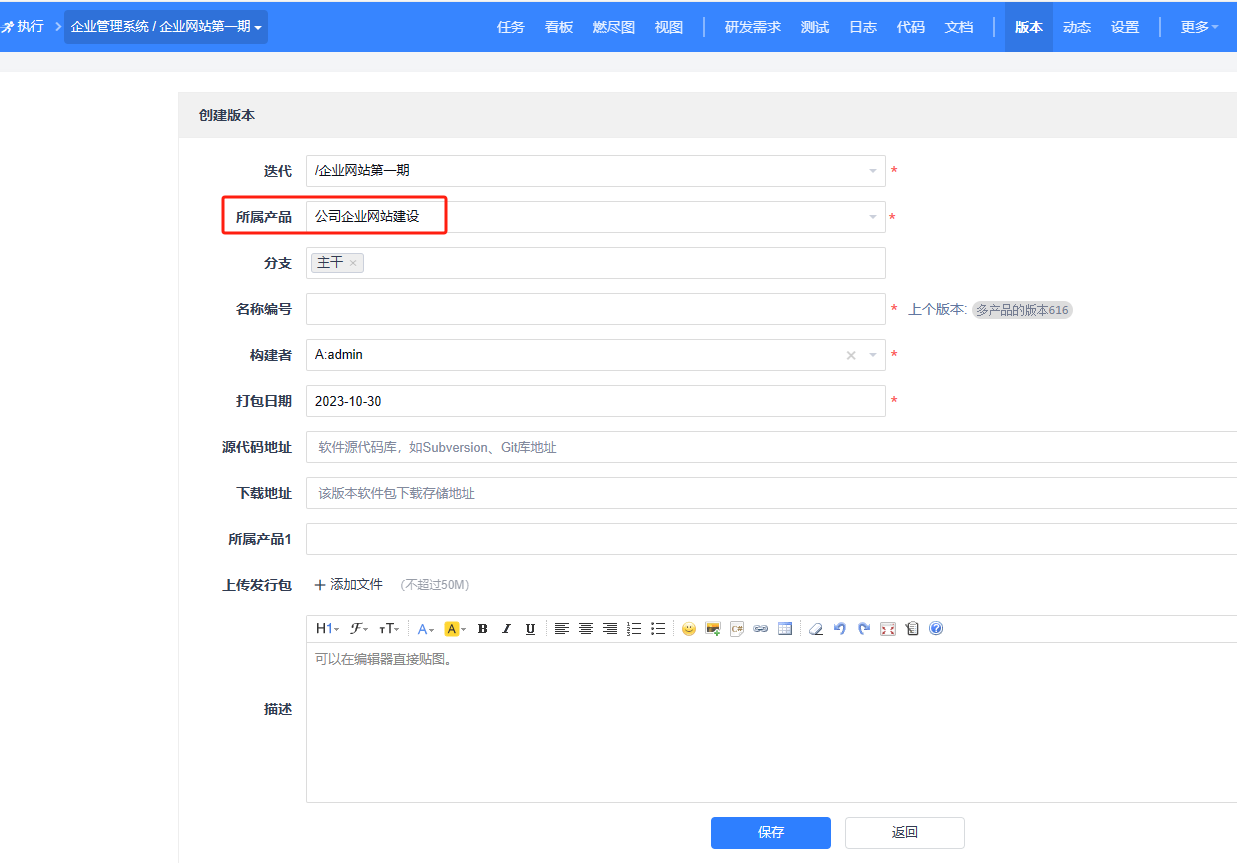Click the undo arrow in the editor
Image resolution: width=1237 pixels, height=863 pixels.
pos(840,629)
